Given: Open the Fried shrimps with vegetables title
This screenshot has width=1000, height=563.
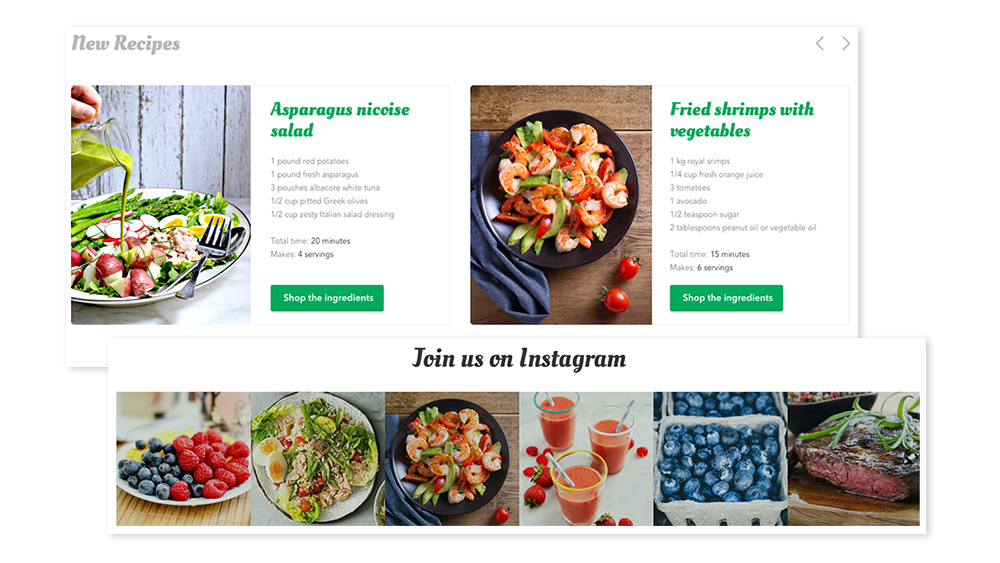Looking at the screenshot, I should [x=742, y=119].
